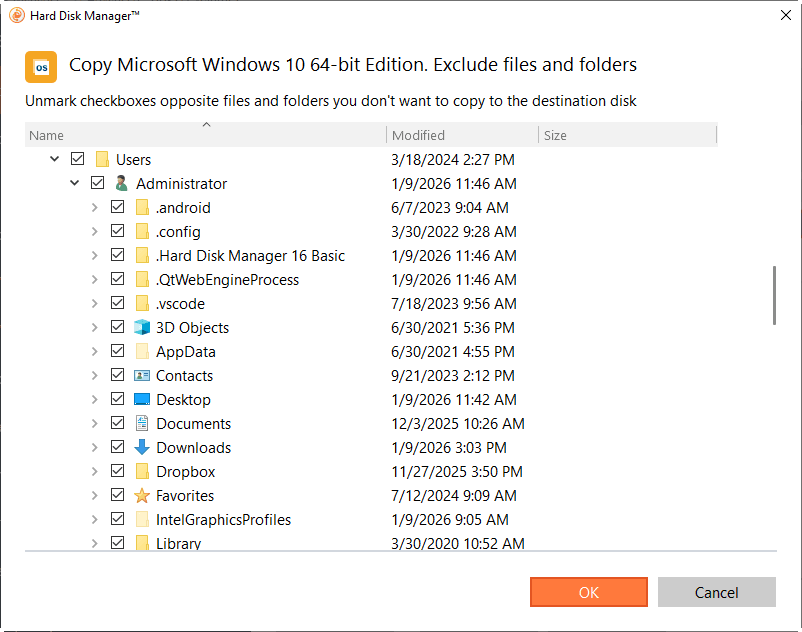Click the Desktop folder icon
The image size is (802, 632).
142,400
